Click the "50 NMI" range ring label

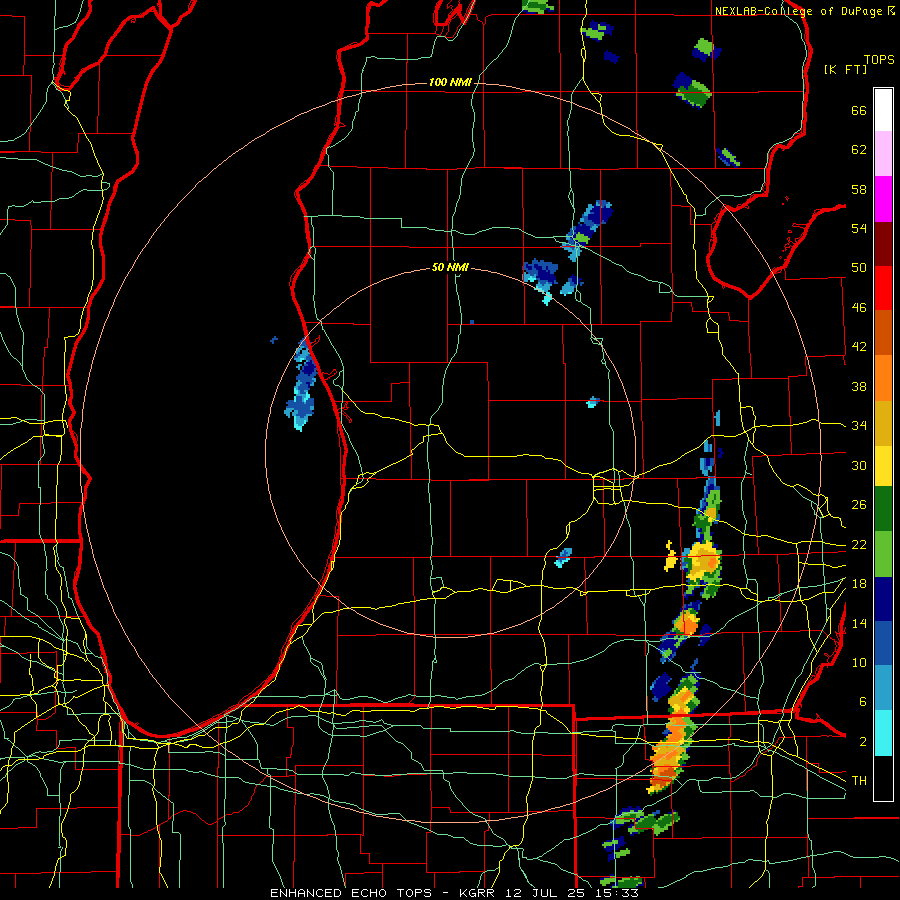tap(451, 267)
